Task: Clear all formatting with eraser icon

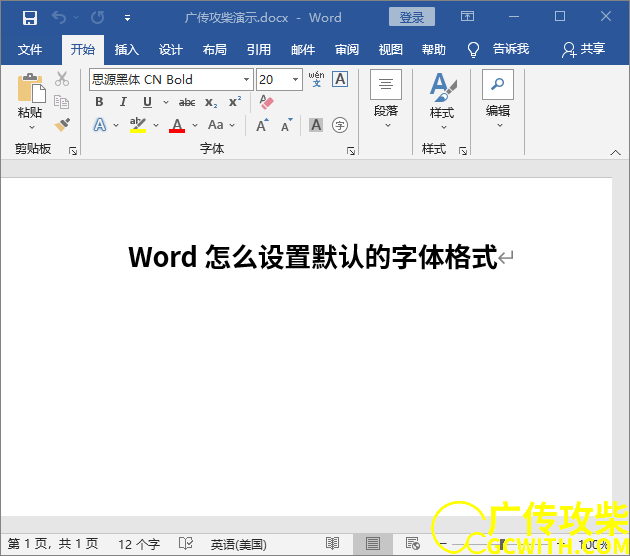Action: pos(266,102)
